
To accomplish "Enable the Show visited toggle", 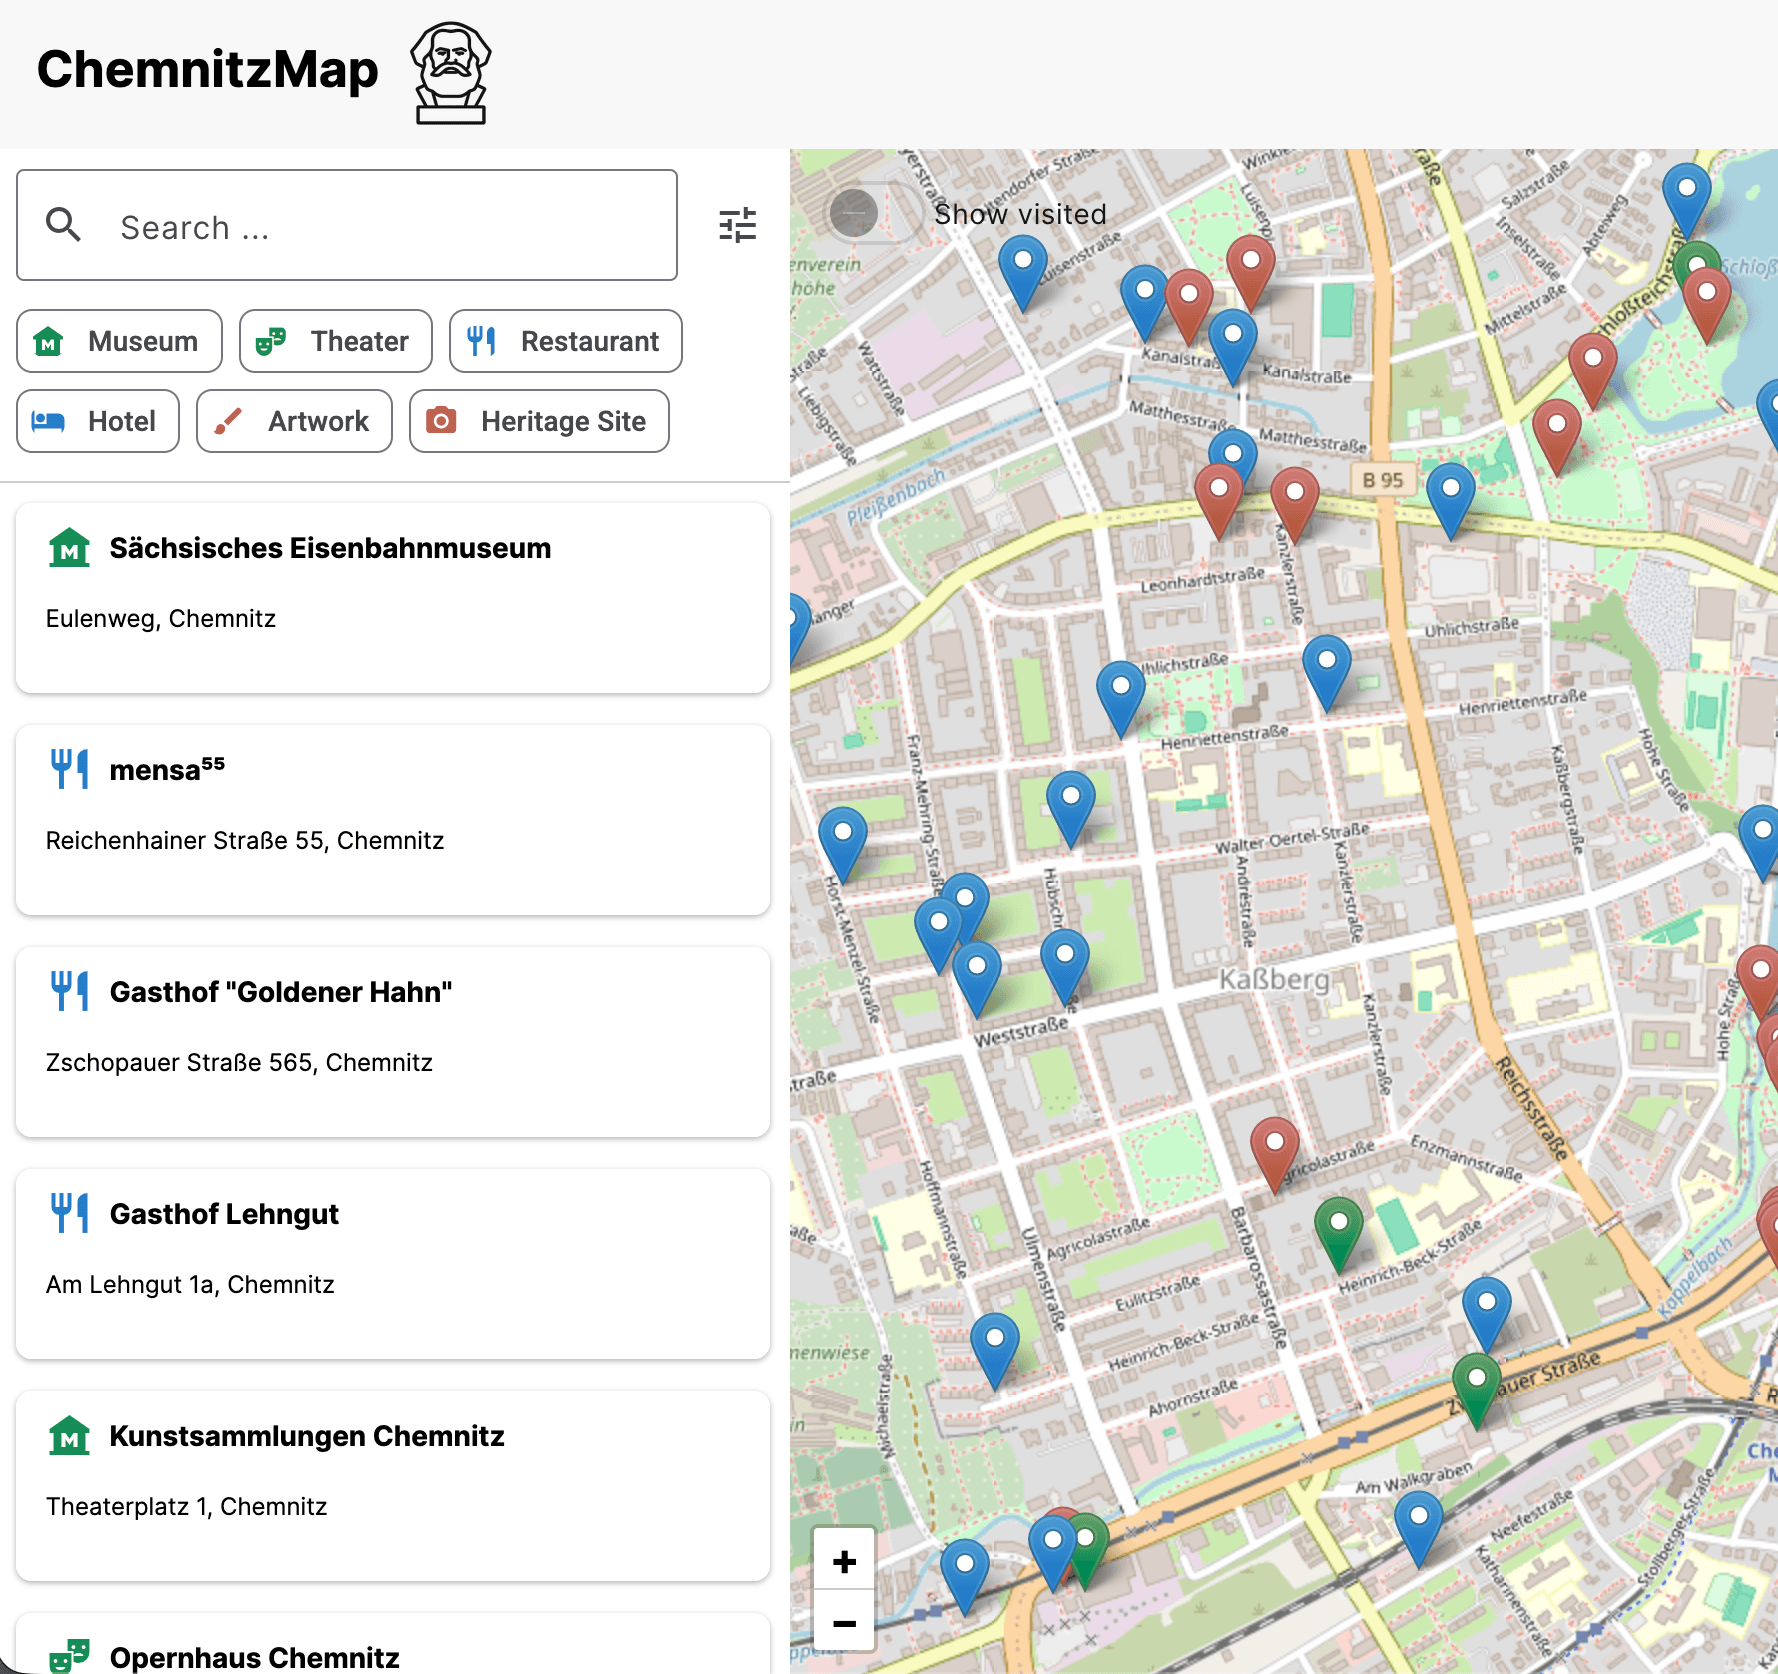I will [x=872, y=213].
